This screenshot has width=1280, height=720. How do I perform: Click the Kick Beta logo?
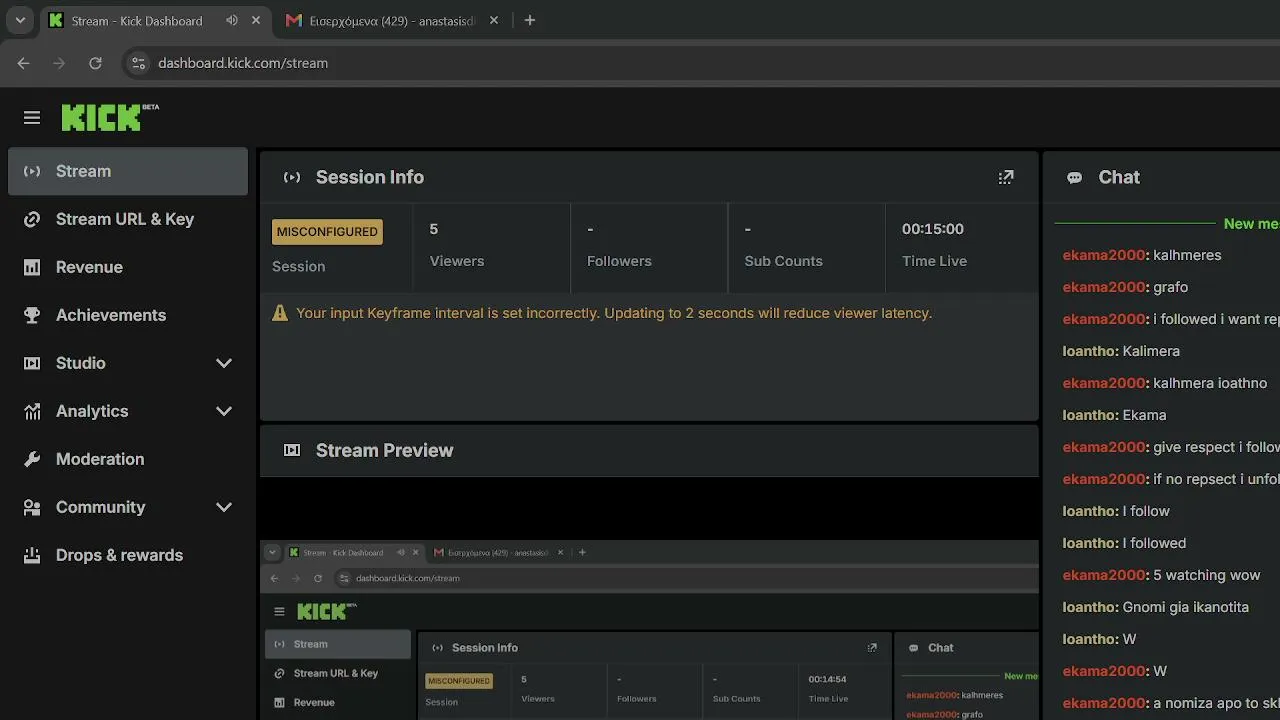[110, 117]
